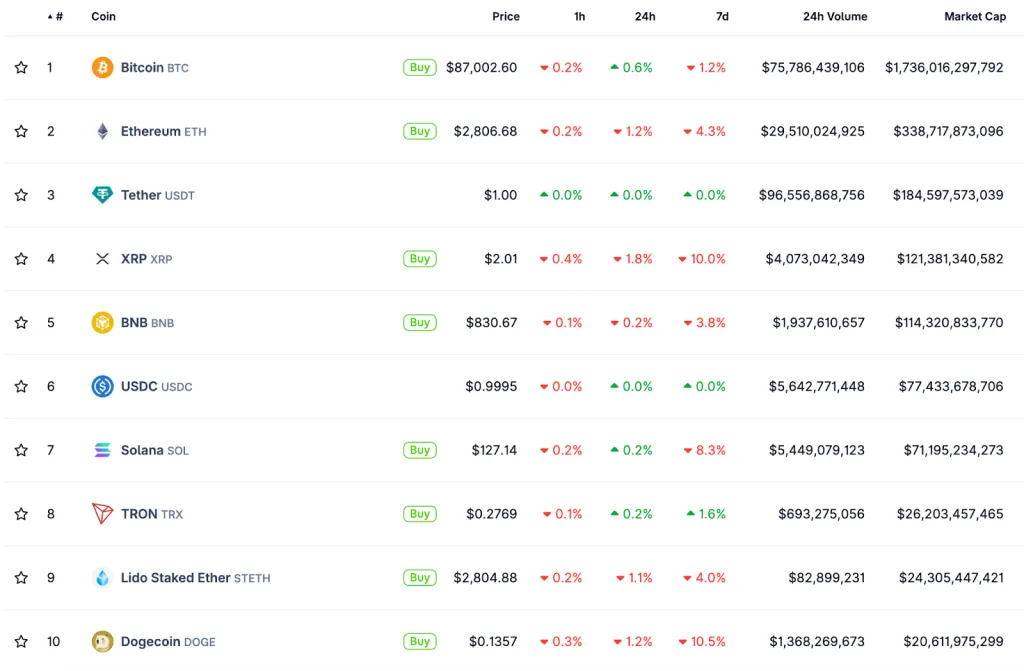Open the Lido Staked Ether link
This screenshot has width=1024, height=671.
pyautogui.click(x=175, y=578)
